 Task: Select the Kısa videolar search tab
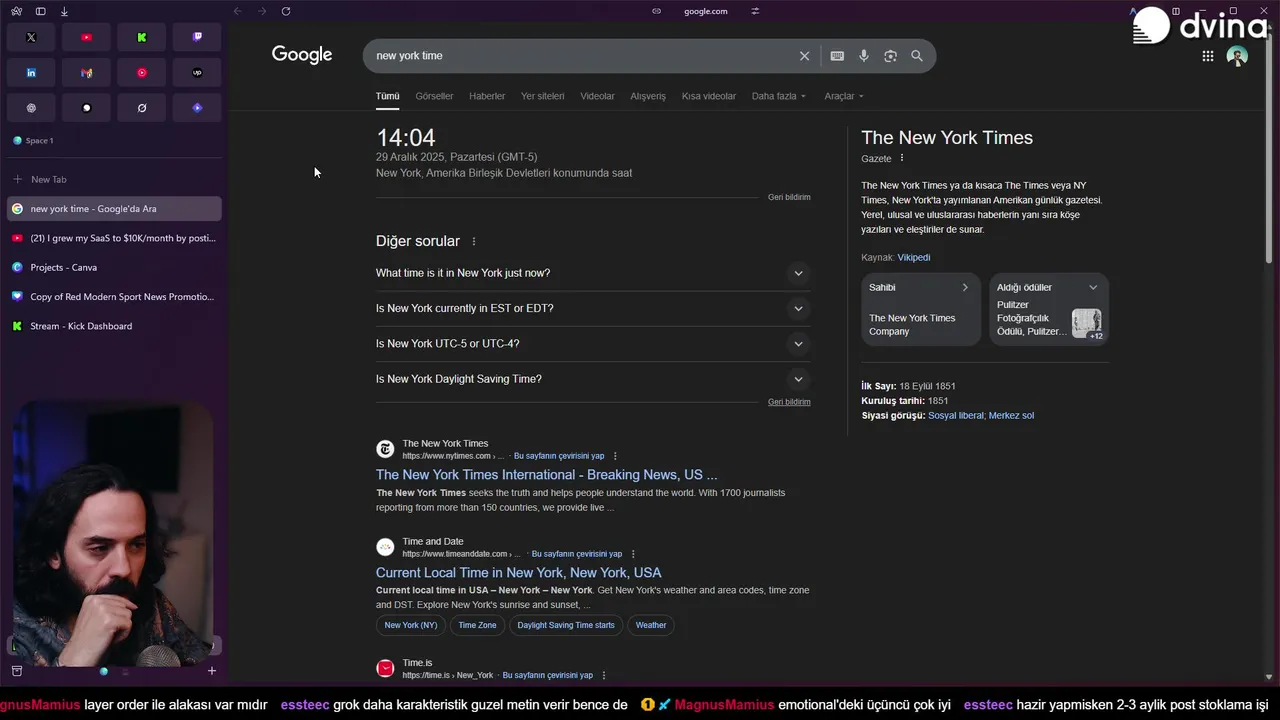709,96
